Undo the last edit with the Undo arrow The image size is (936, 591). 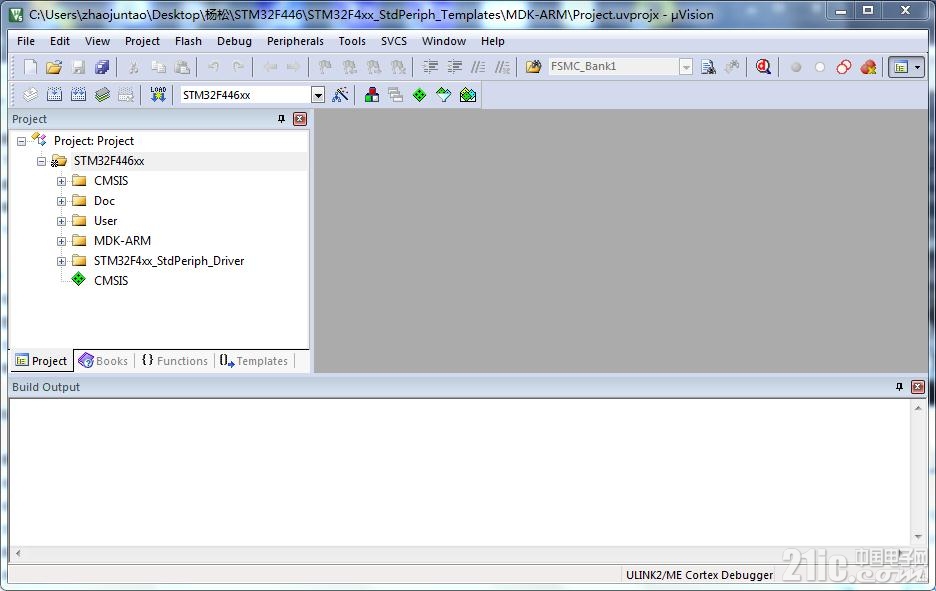pyautogui.click(x=213, y=67)
